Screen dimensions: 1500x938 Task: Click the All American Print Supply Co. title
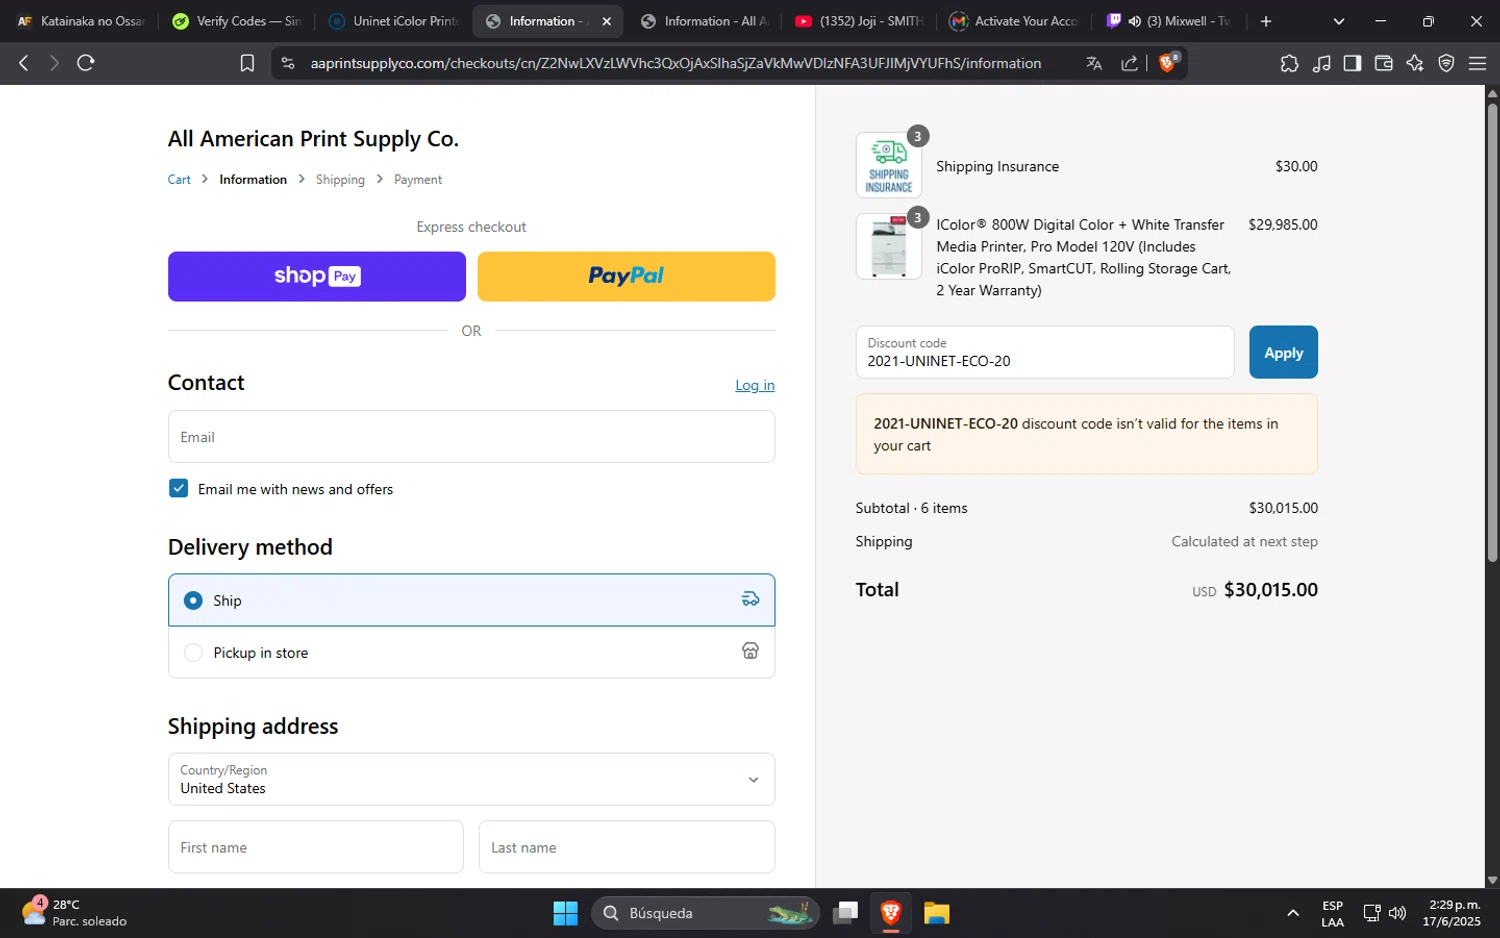[x=313, y=139]
